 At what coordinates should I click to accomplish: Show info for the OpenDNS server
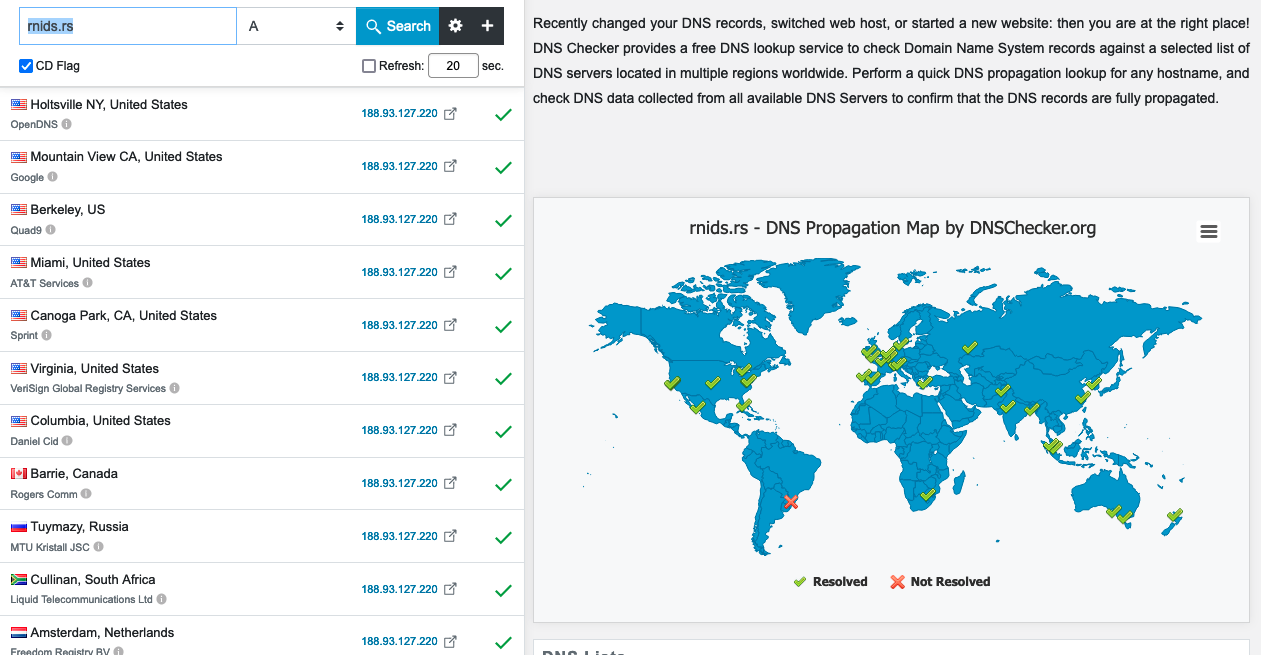[66, 125]
